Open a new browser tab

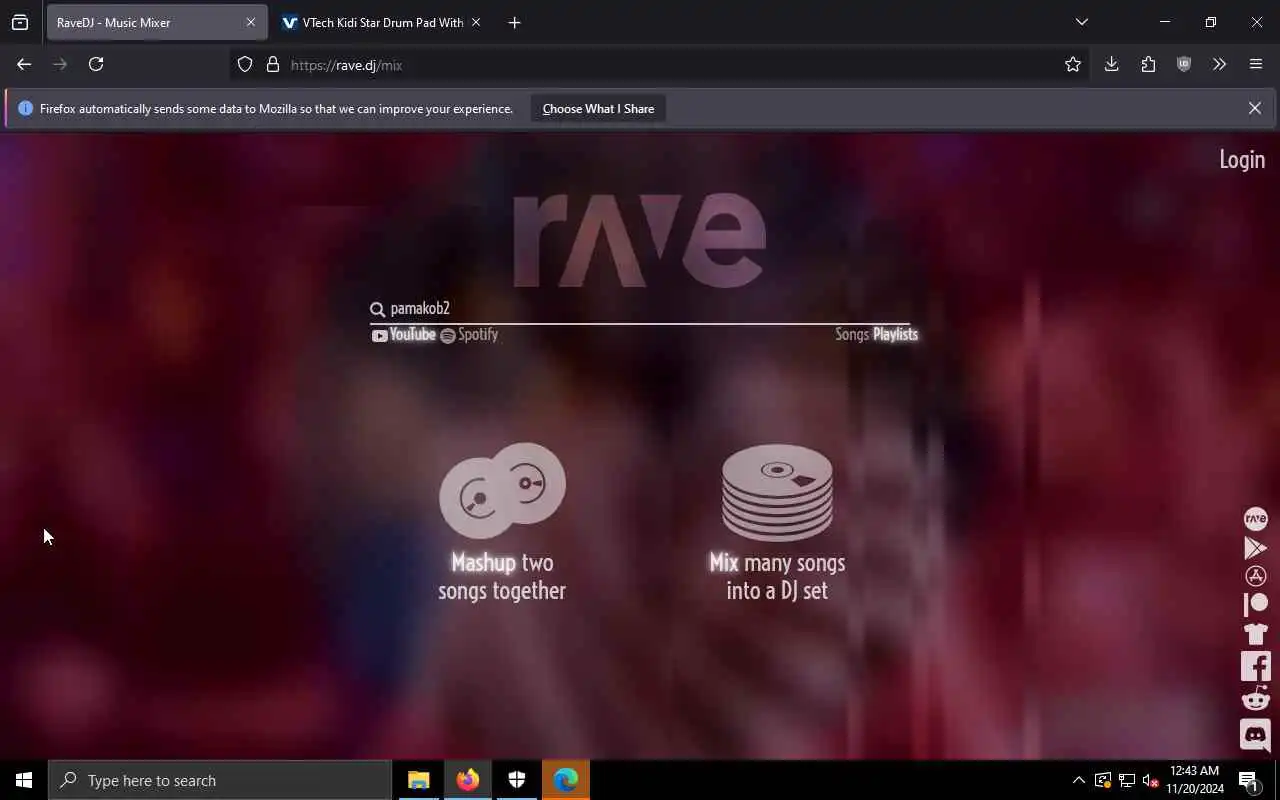tap(514, 22)
